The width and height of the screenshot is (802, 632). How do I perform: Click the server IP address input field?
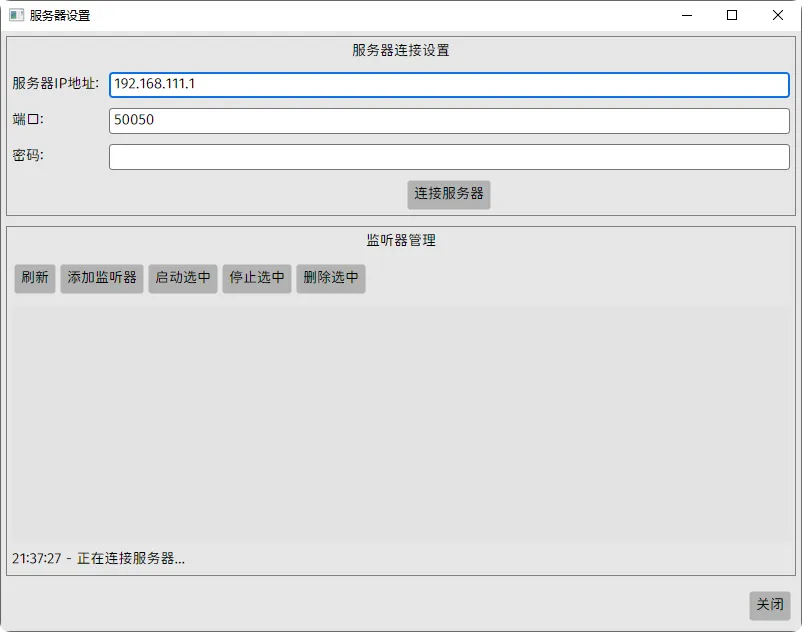(449, 84)
